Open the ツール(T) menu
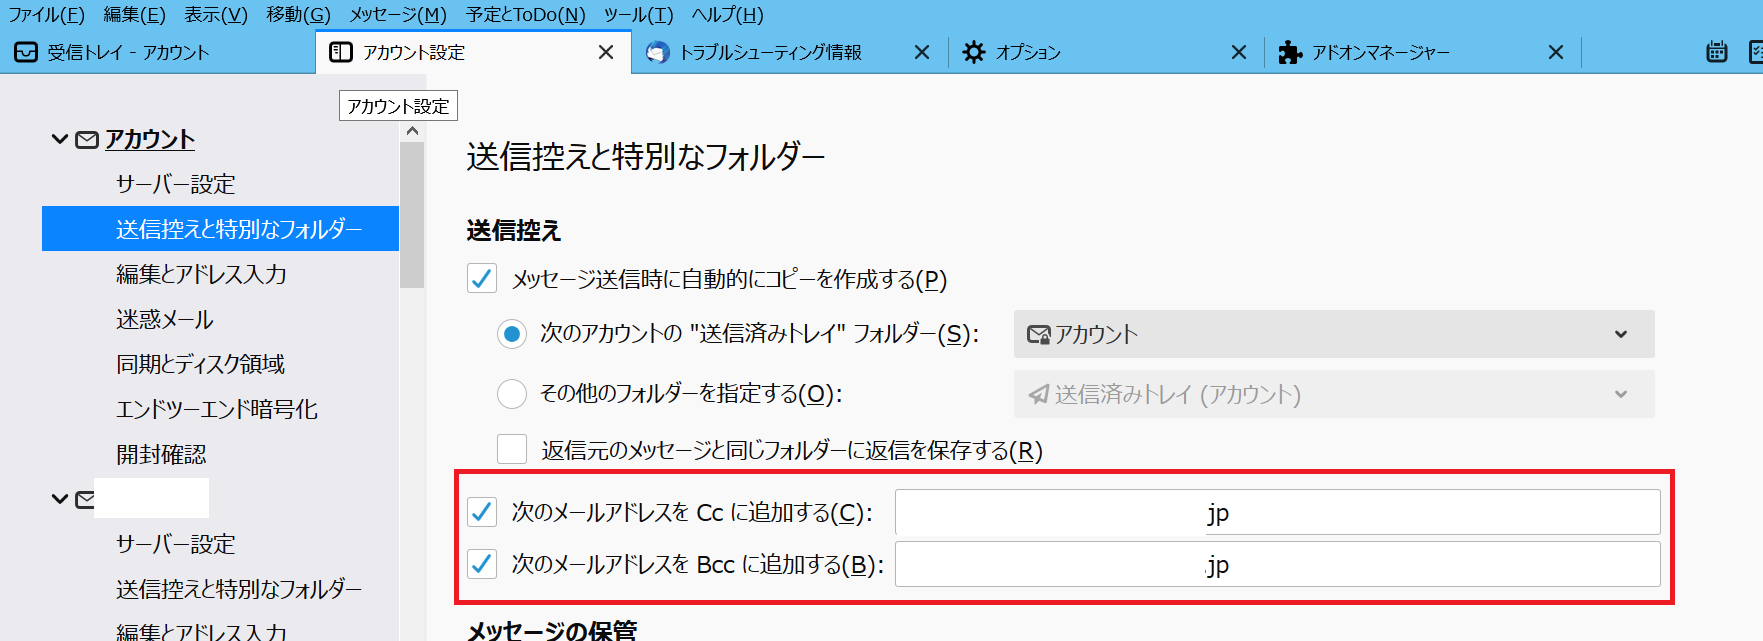The image size is (1763, 641). (x=638, y=15)
